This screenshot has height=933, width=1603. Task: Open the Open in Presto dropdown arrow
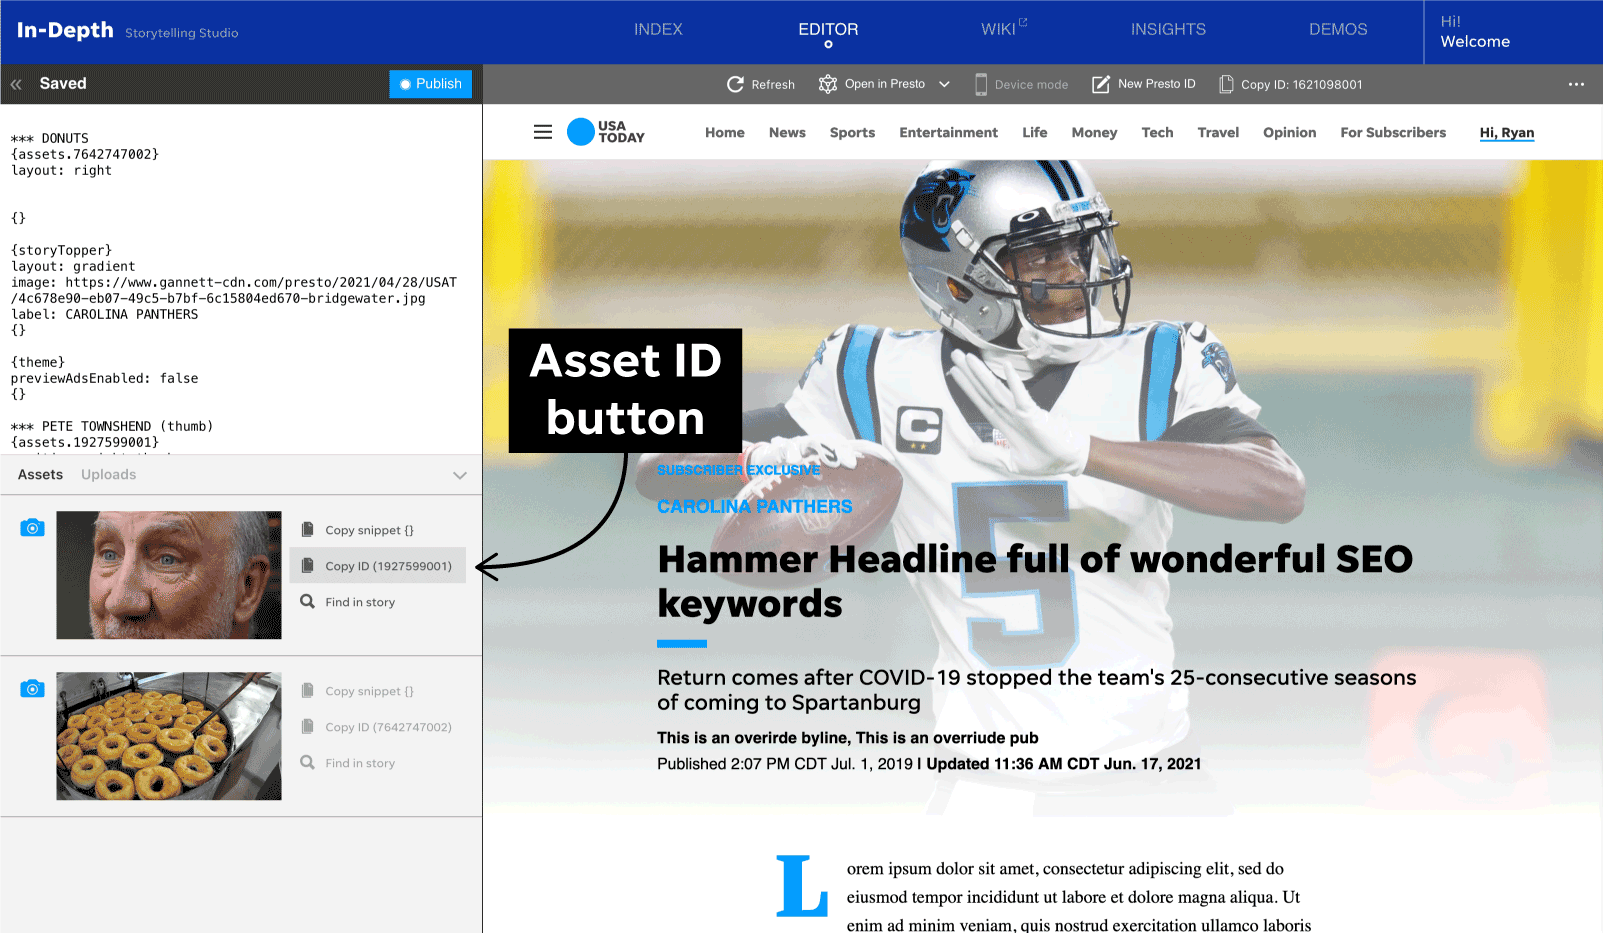(x=943, y=84)
